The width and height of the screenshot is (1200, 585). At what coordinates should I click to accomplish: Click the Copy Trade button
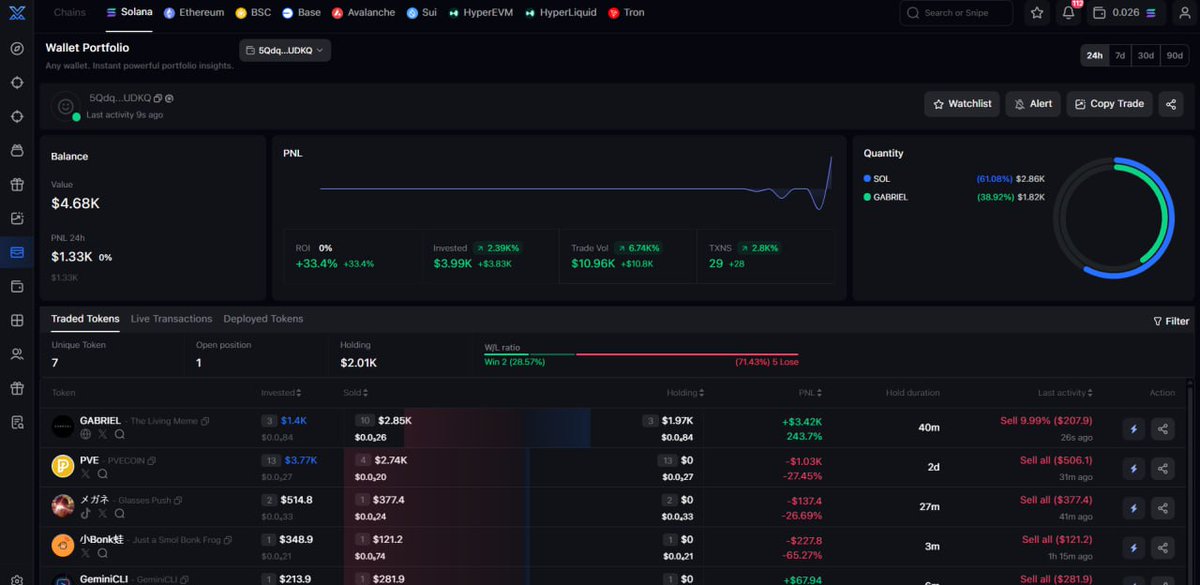coord(1109,103)
